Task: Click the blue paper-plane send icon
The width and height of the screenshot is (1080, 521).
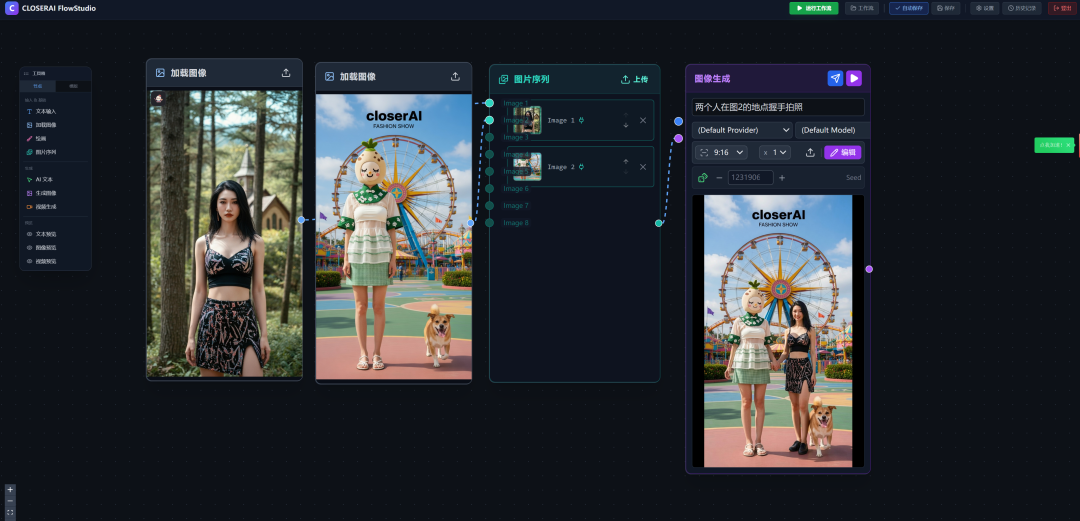Action: coord(835,79)
